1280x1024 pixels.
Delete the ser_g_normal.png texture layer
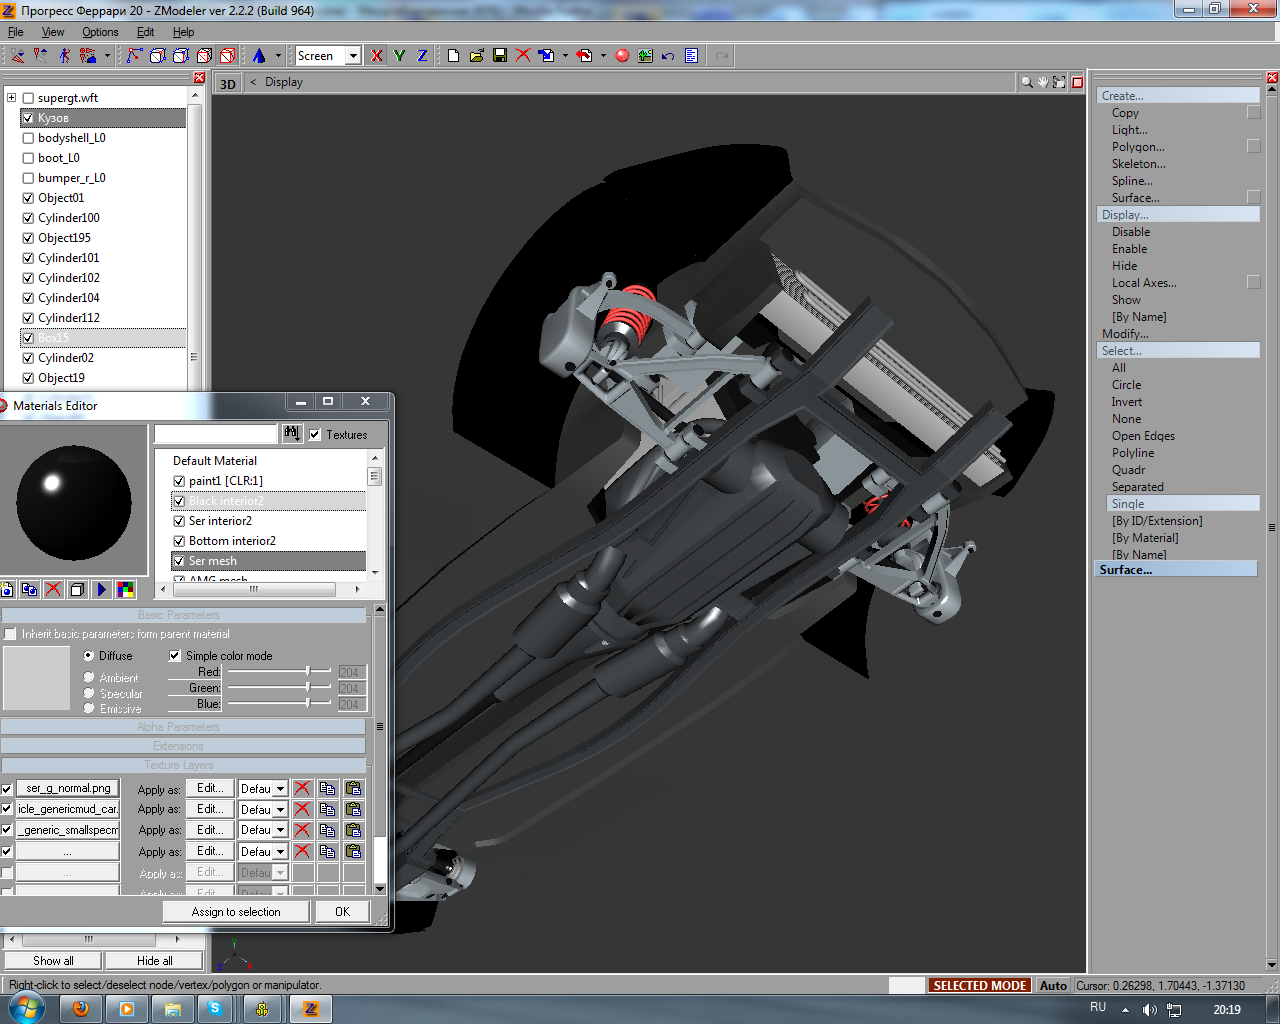tap(302, 788)
